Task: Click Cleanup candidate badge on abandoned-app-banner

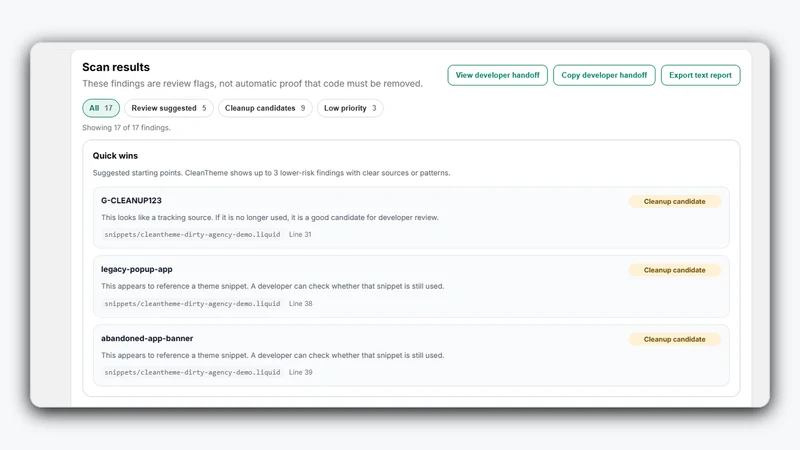Action: [674, 339]
